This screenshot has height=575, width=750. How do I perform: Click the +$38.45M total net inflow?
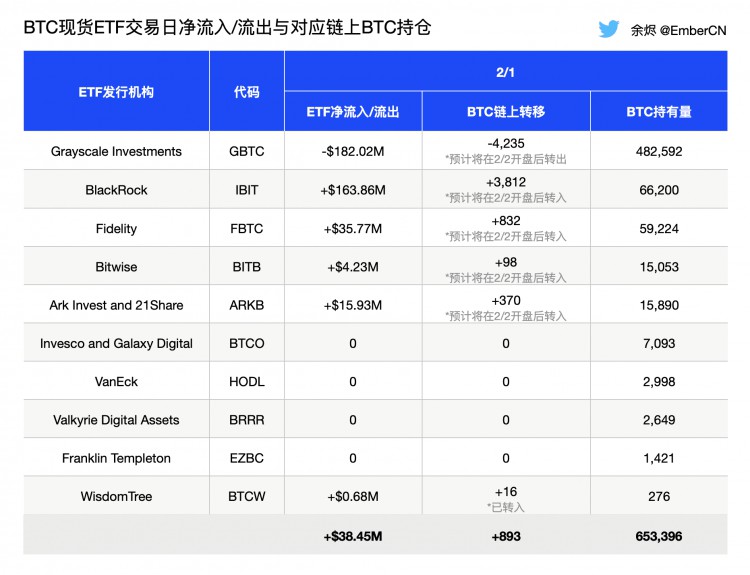click(353, 536)
